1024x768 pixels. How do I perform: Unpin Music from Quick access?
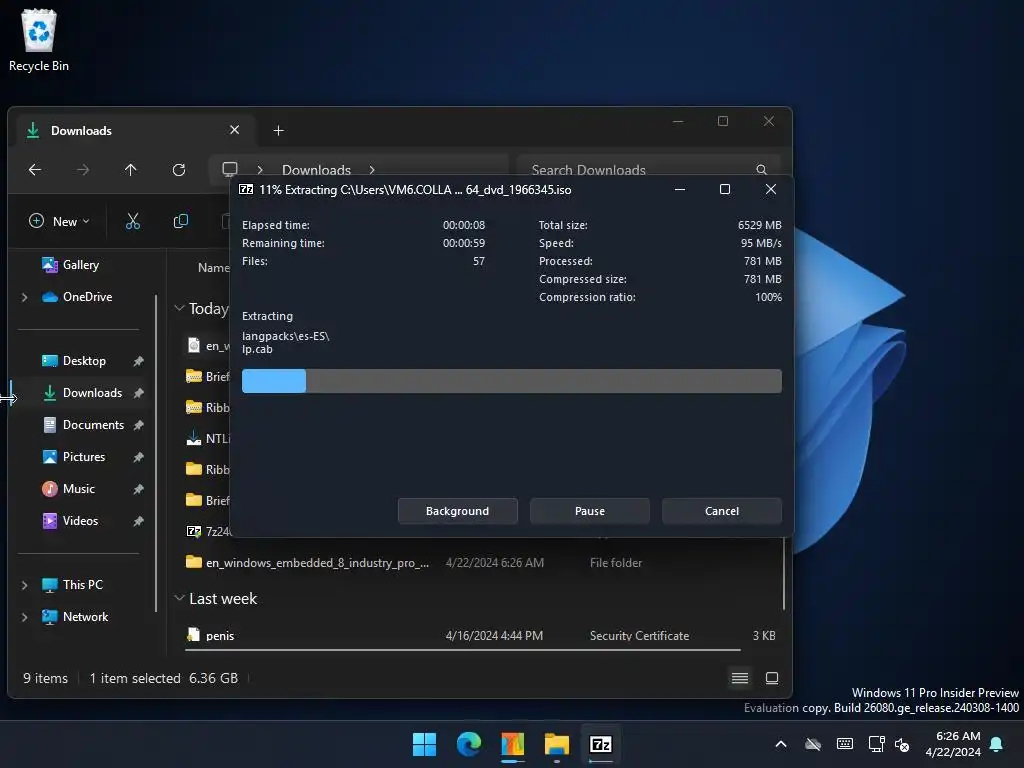point(138,489)
